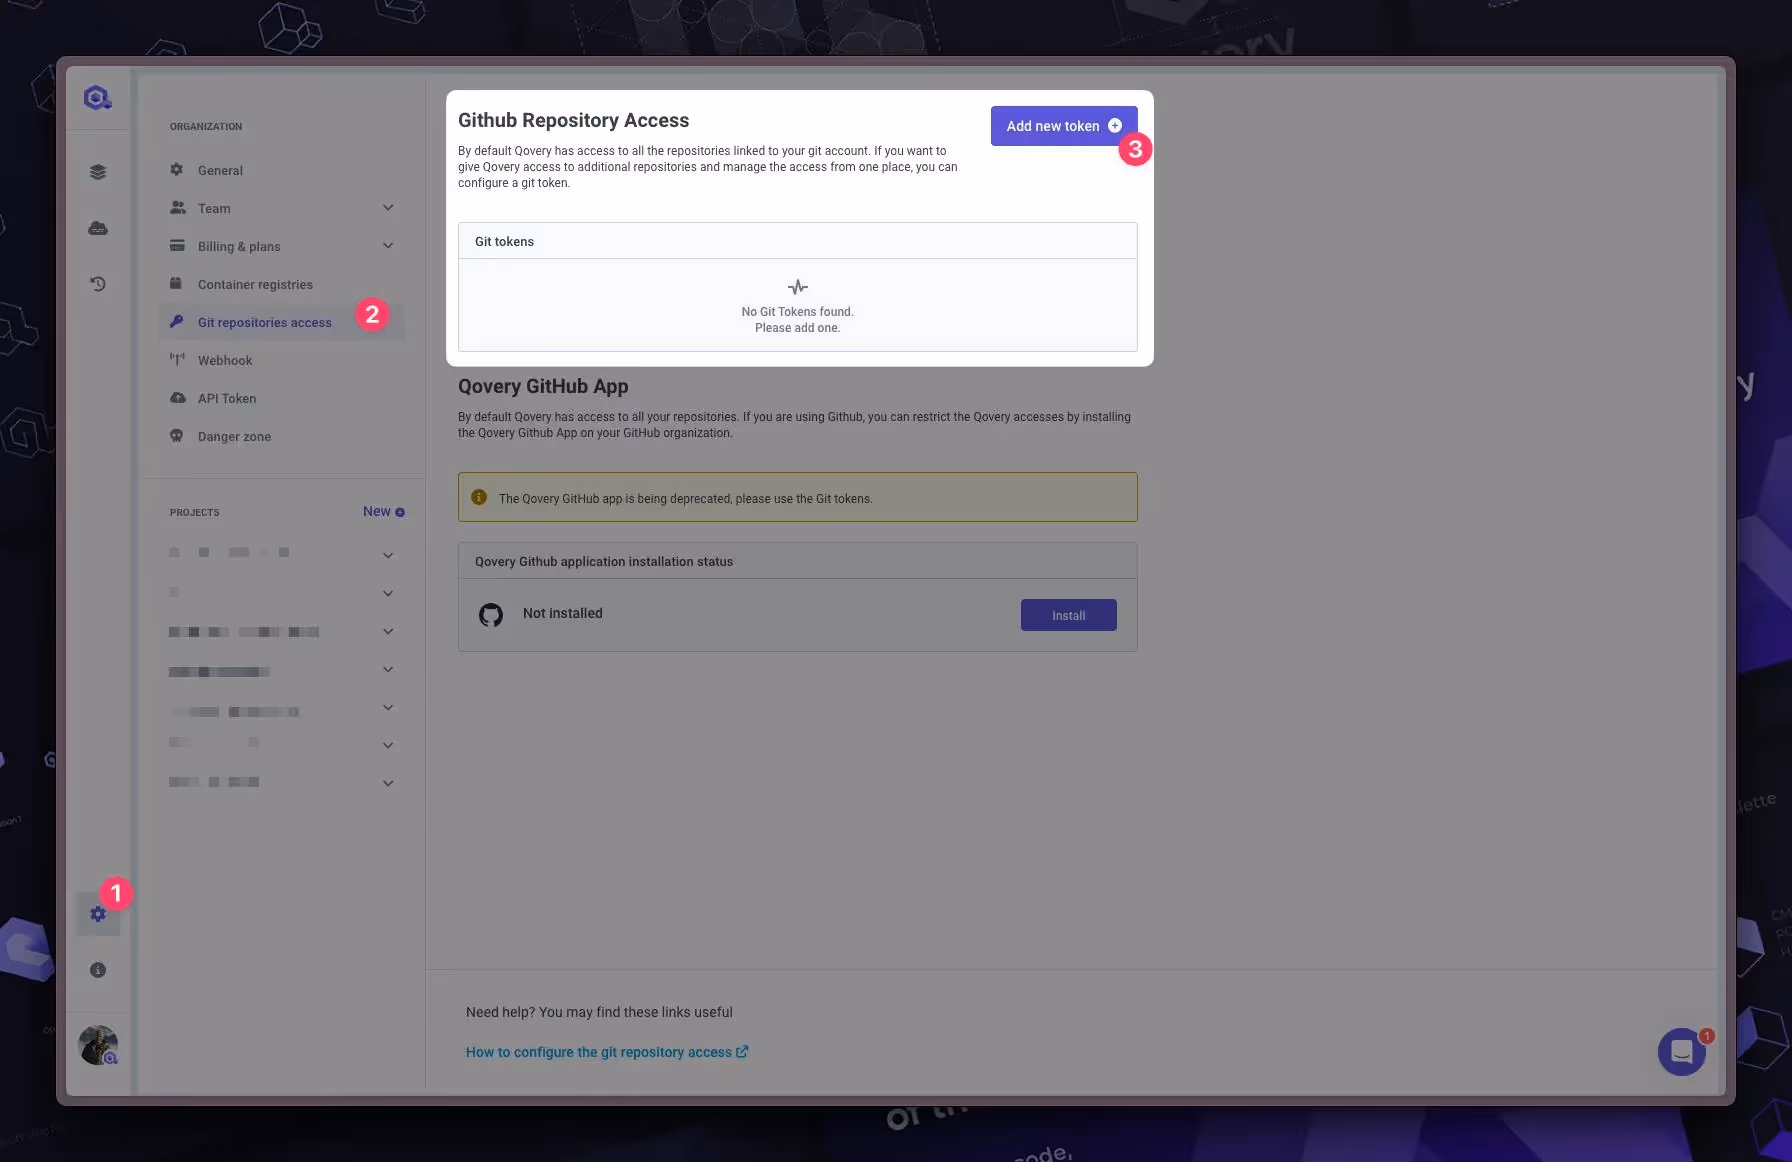Expand the Team submenu chevron
The image size is (1792, 1162).
point(388,208)
